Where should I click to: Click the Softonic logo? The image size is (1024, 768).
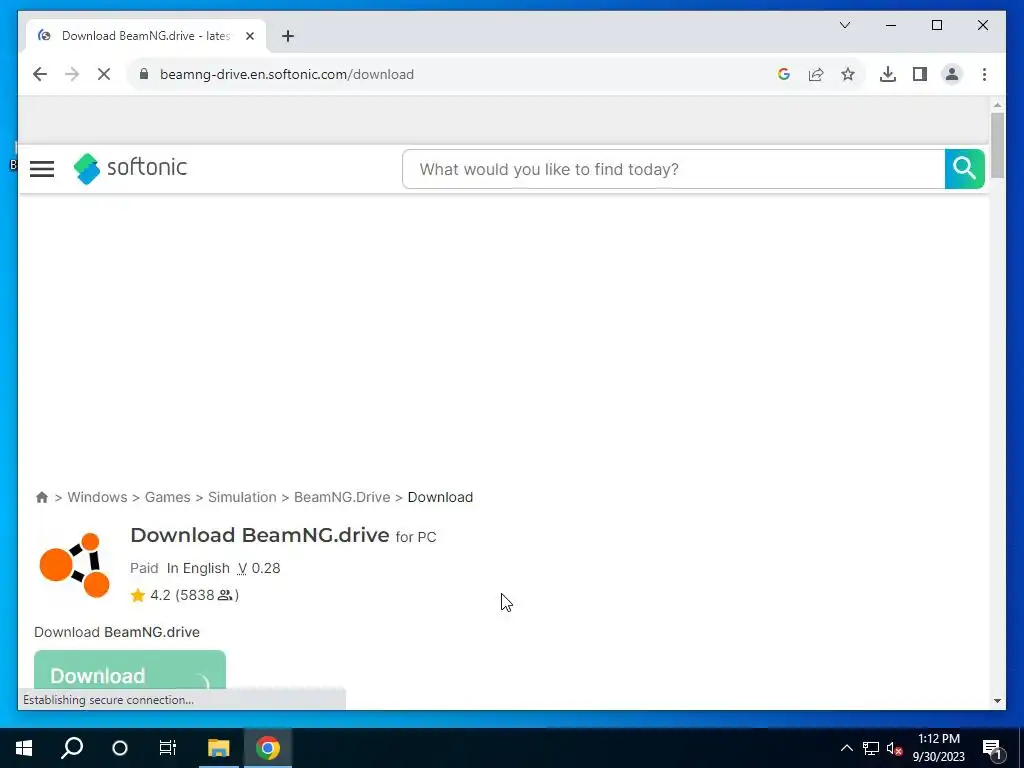coord(131,168)
